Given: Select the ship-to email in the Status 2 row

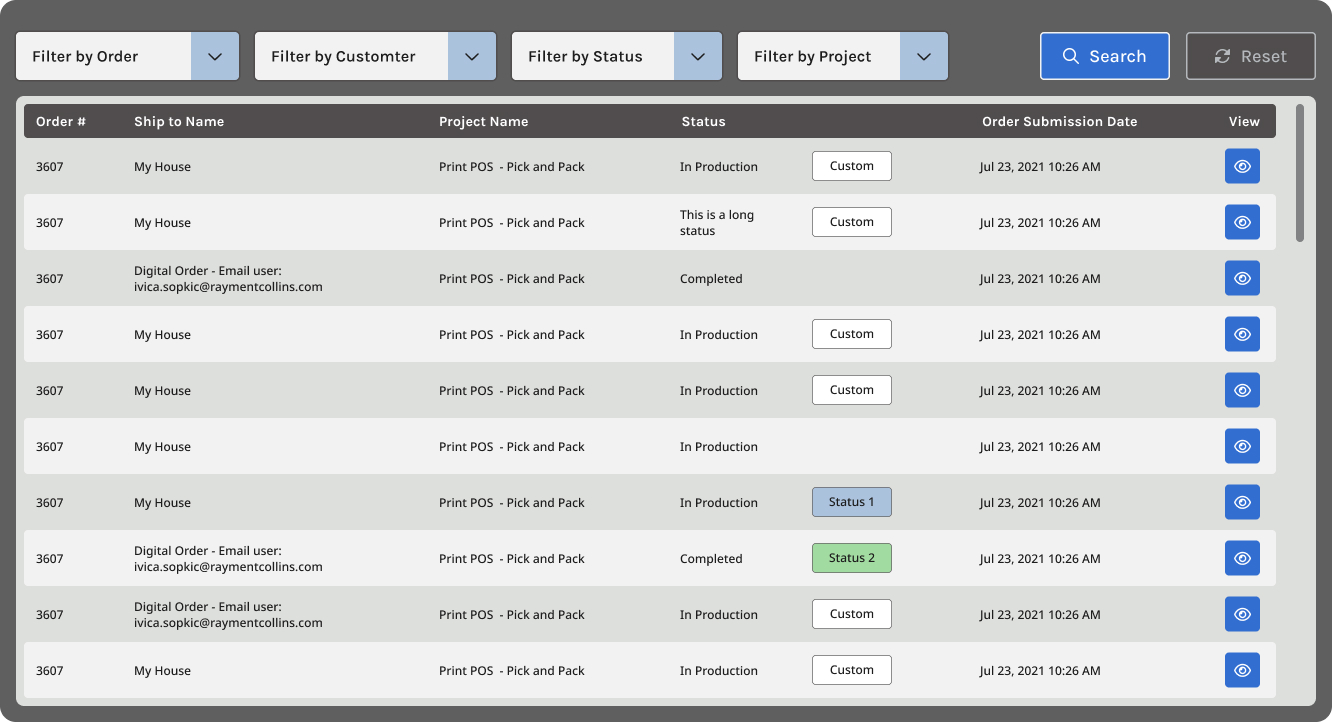Looking at the screenshot, I should (228, 567).
